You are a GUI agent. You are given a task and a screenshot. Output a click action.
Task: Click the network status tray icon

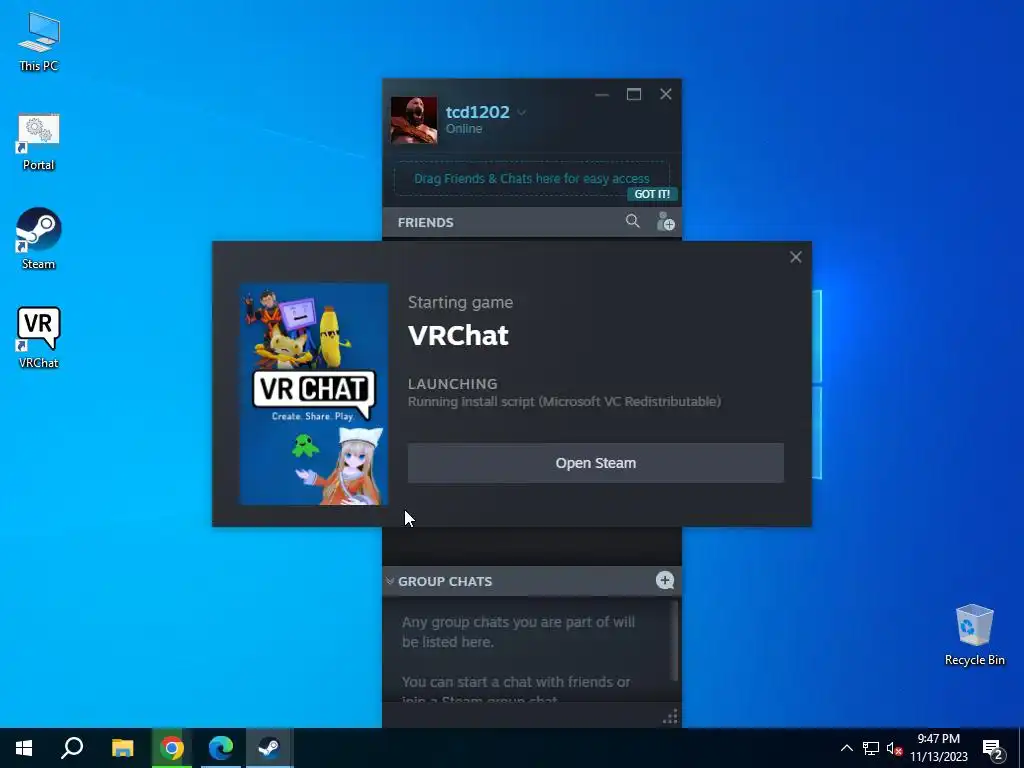pos(871,748)
